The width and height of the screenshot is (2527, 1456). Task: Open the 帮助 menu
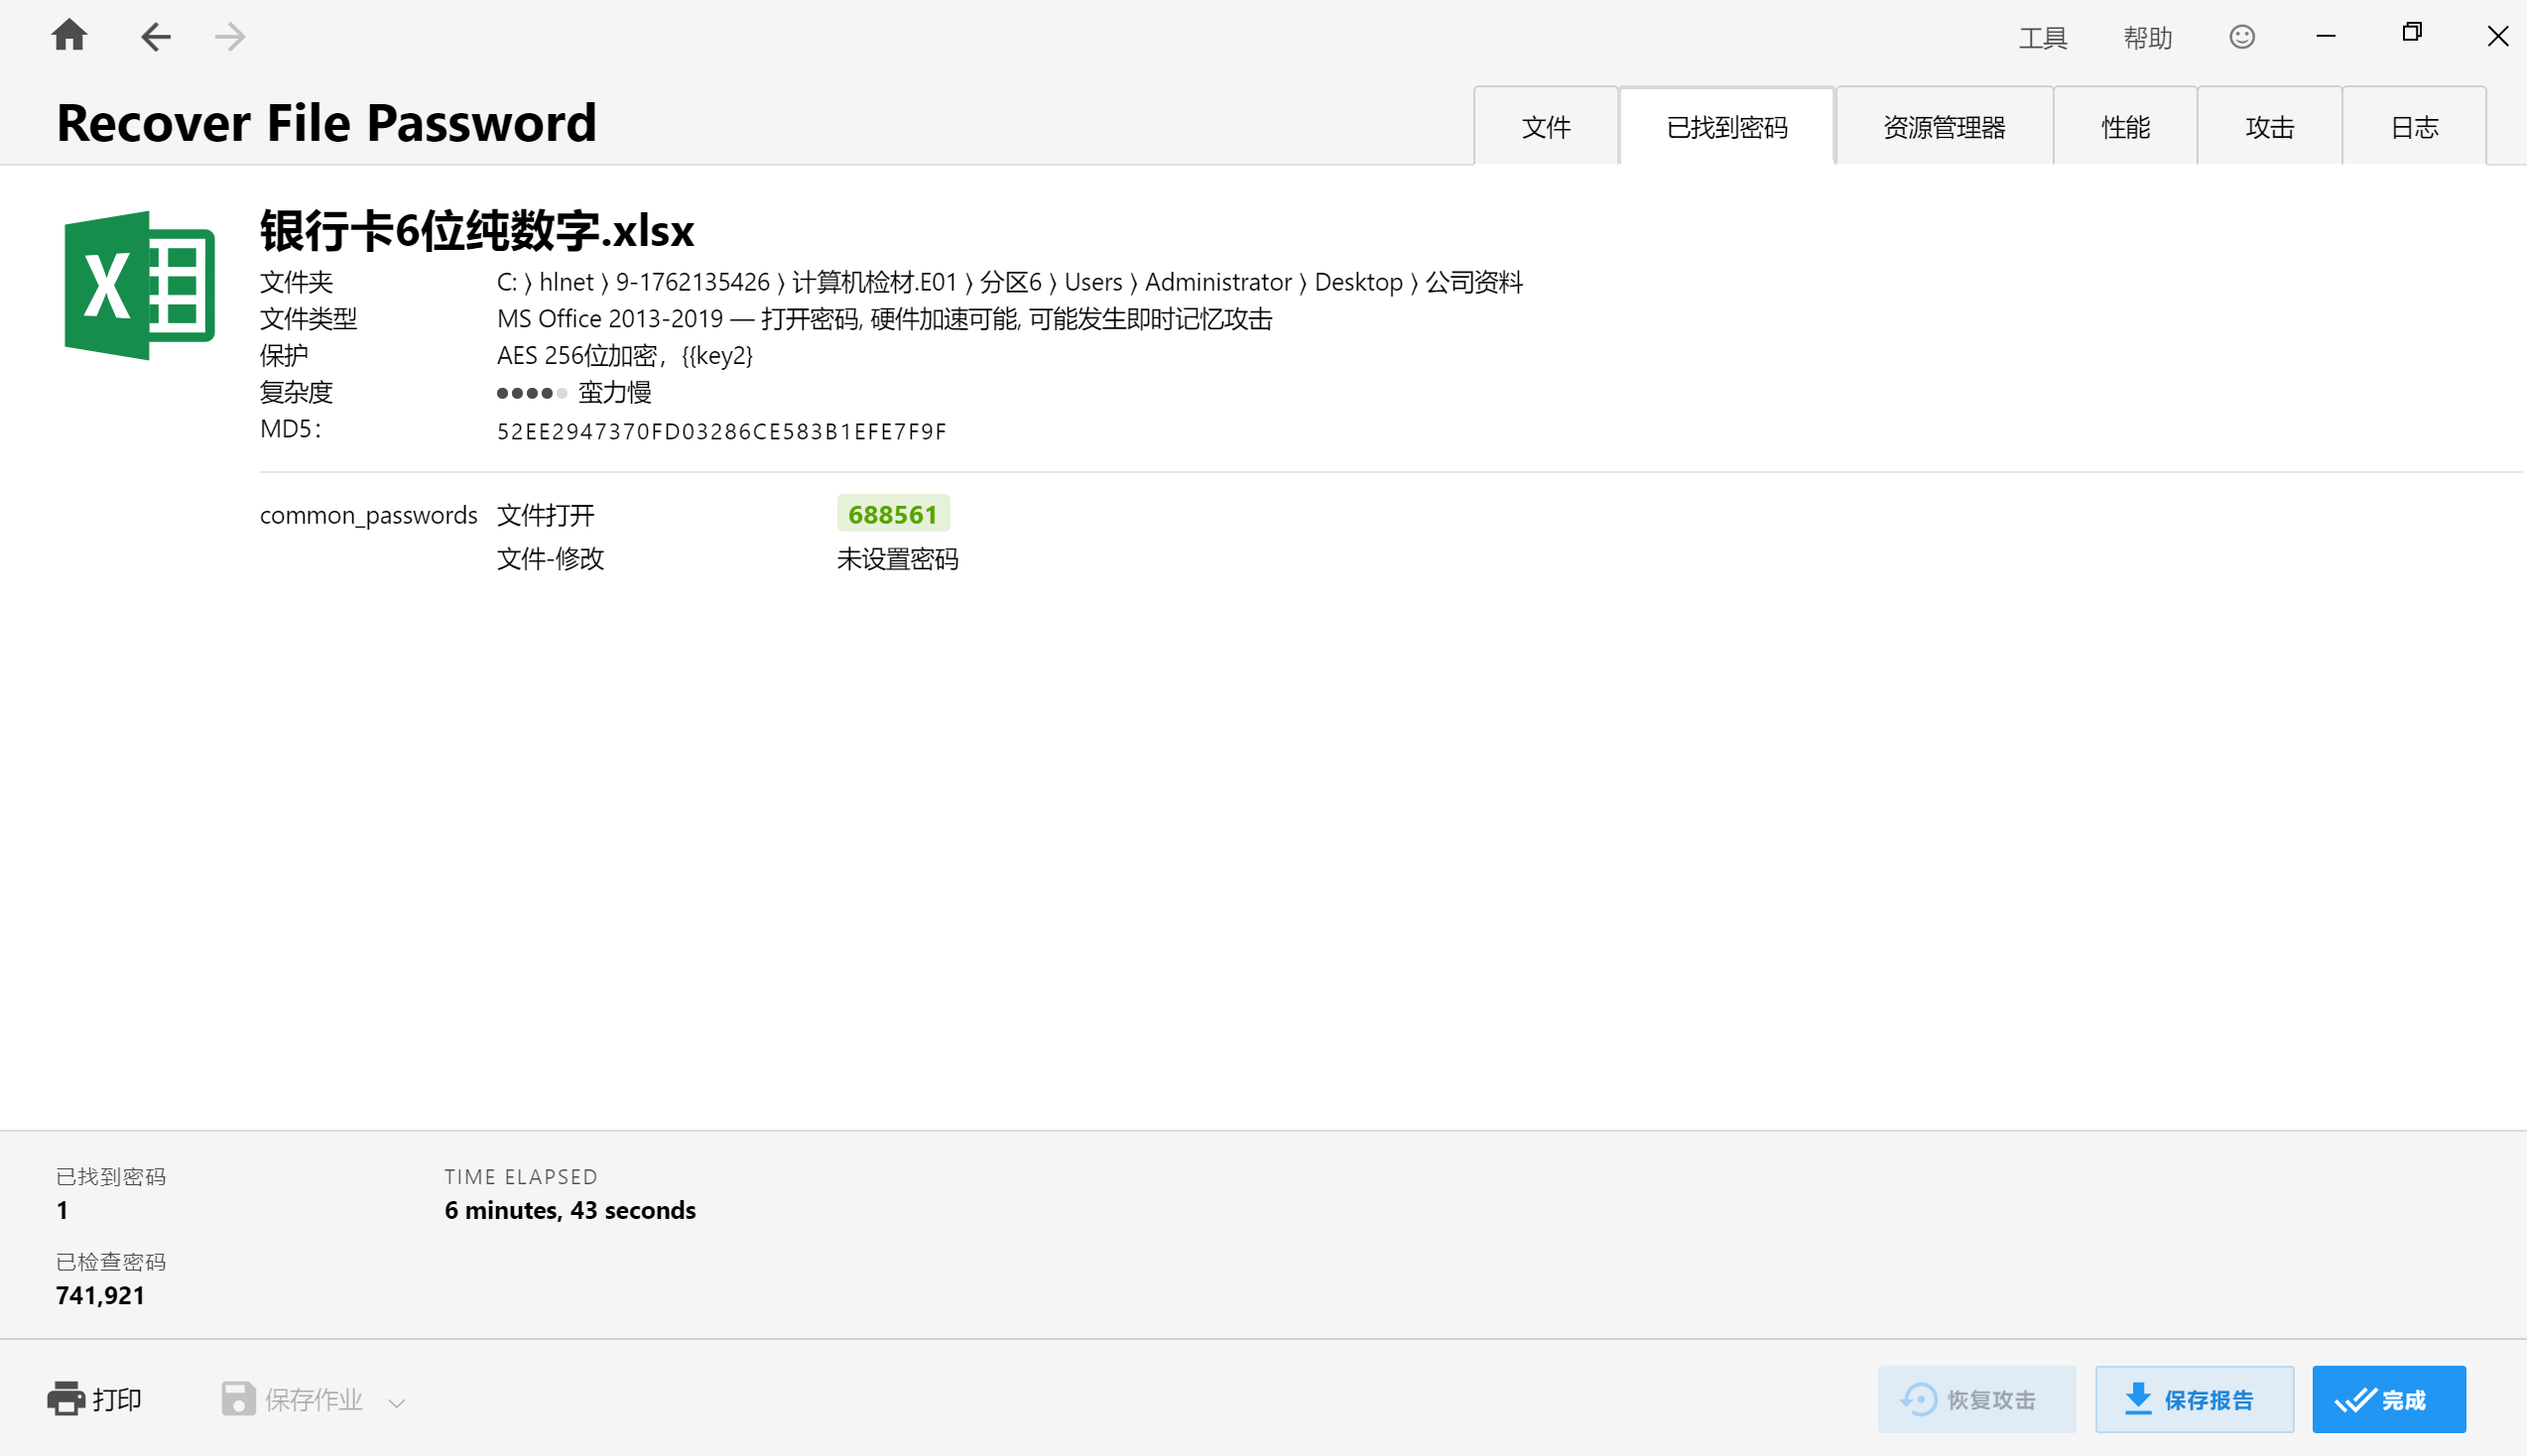[2147, 38]
